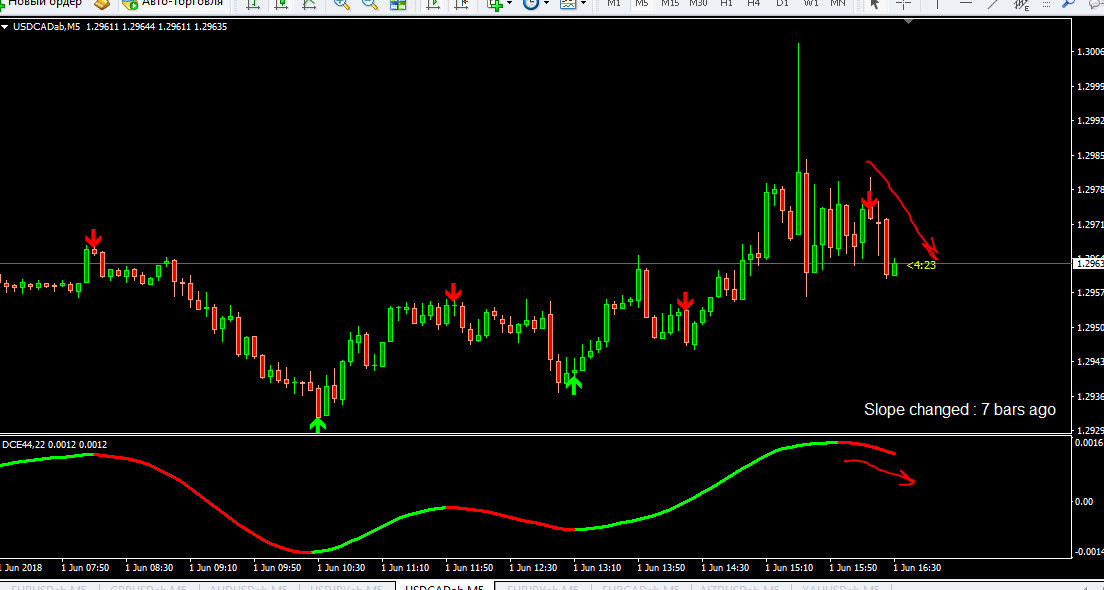Expand the templates dropdown arrow
Viewport: 1104px width, 590px height.
click(x=583, y=4)
